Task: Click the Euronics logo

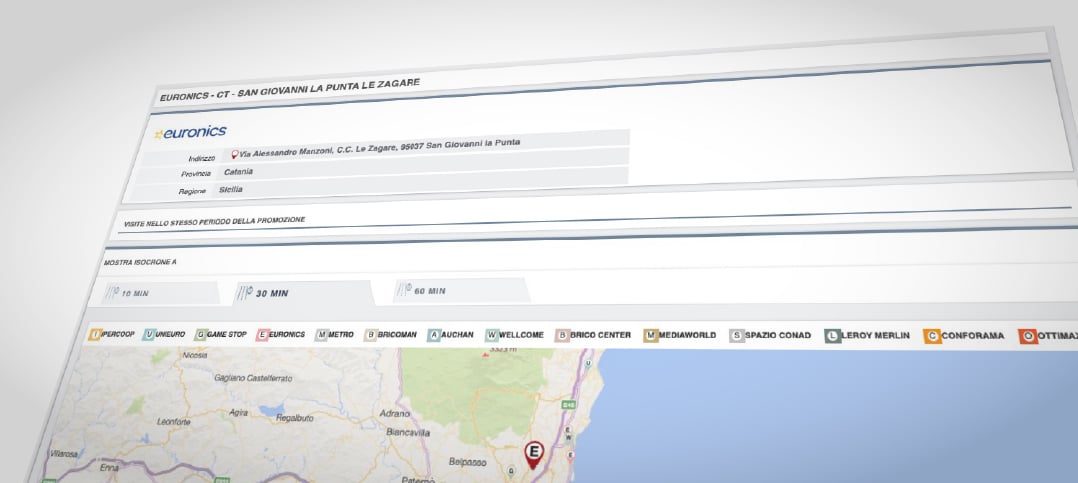Action: coord(190,133)
